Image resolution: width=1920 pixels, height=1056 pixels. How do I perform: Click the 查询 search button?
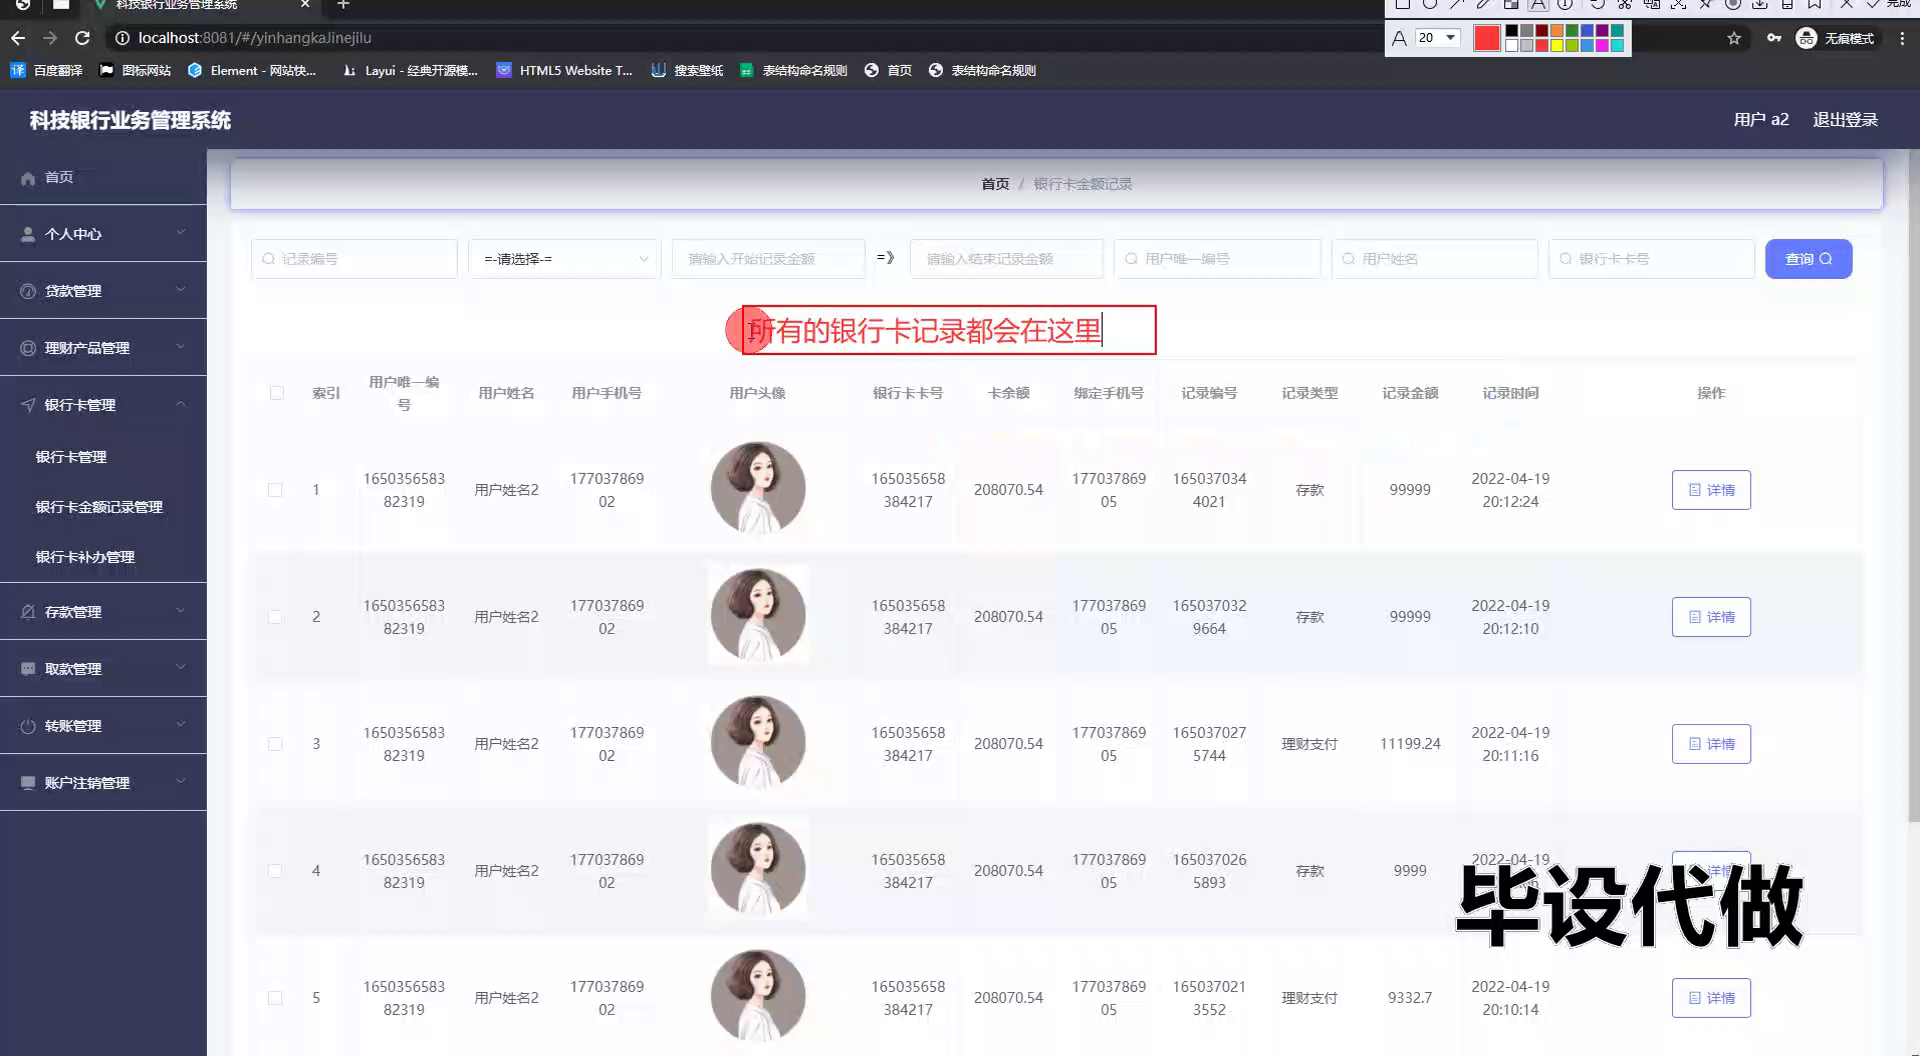click(x=1808, y=259)
